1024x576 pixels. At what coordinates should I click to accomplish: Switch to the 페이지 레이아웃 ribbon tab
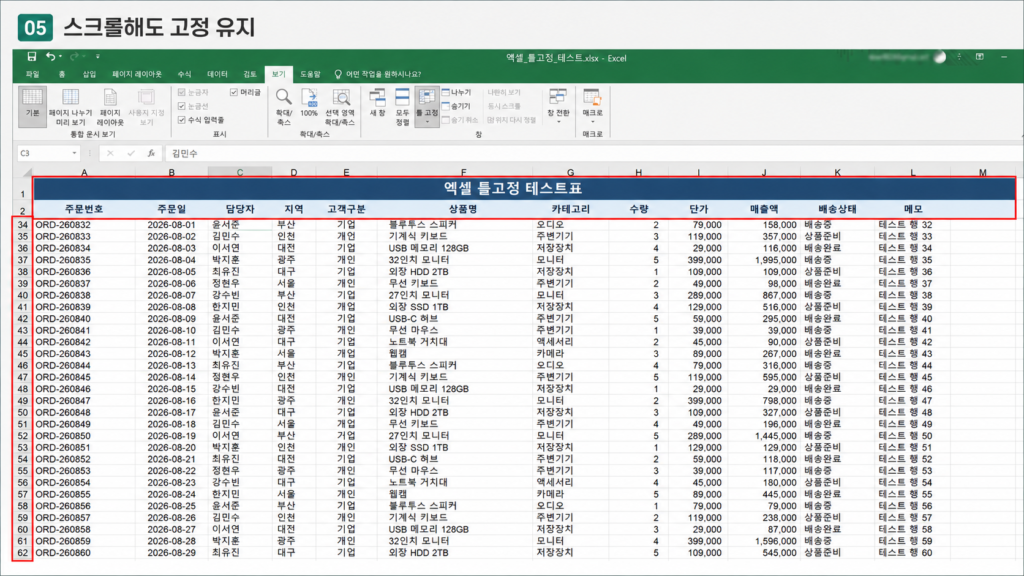136,74
